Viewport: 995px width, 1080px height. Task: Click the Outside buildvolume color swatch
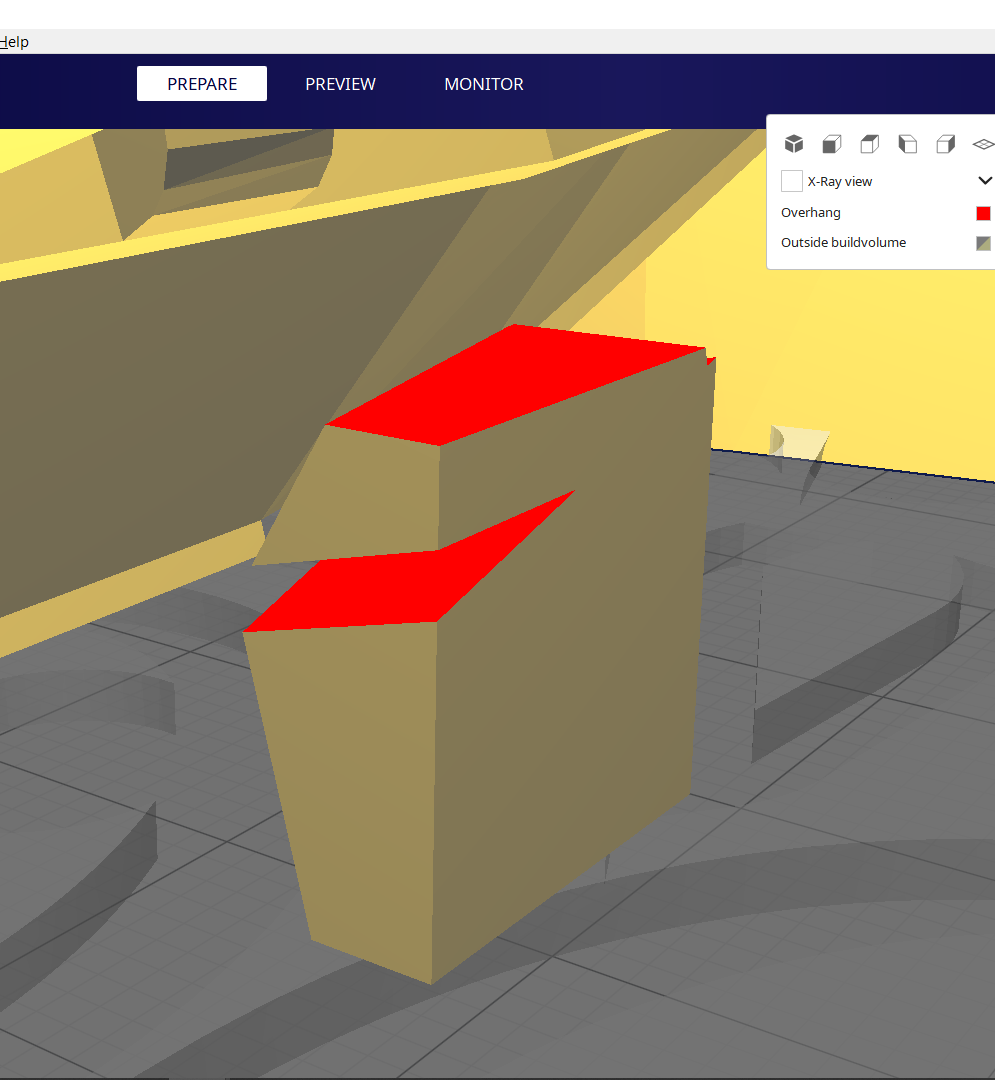point(983,243)
